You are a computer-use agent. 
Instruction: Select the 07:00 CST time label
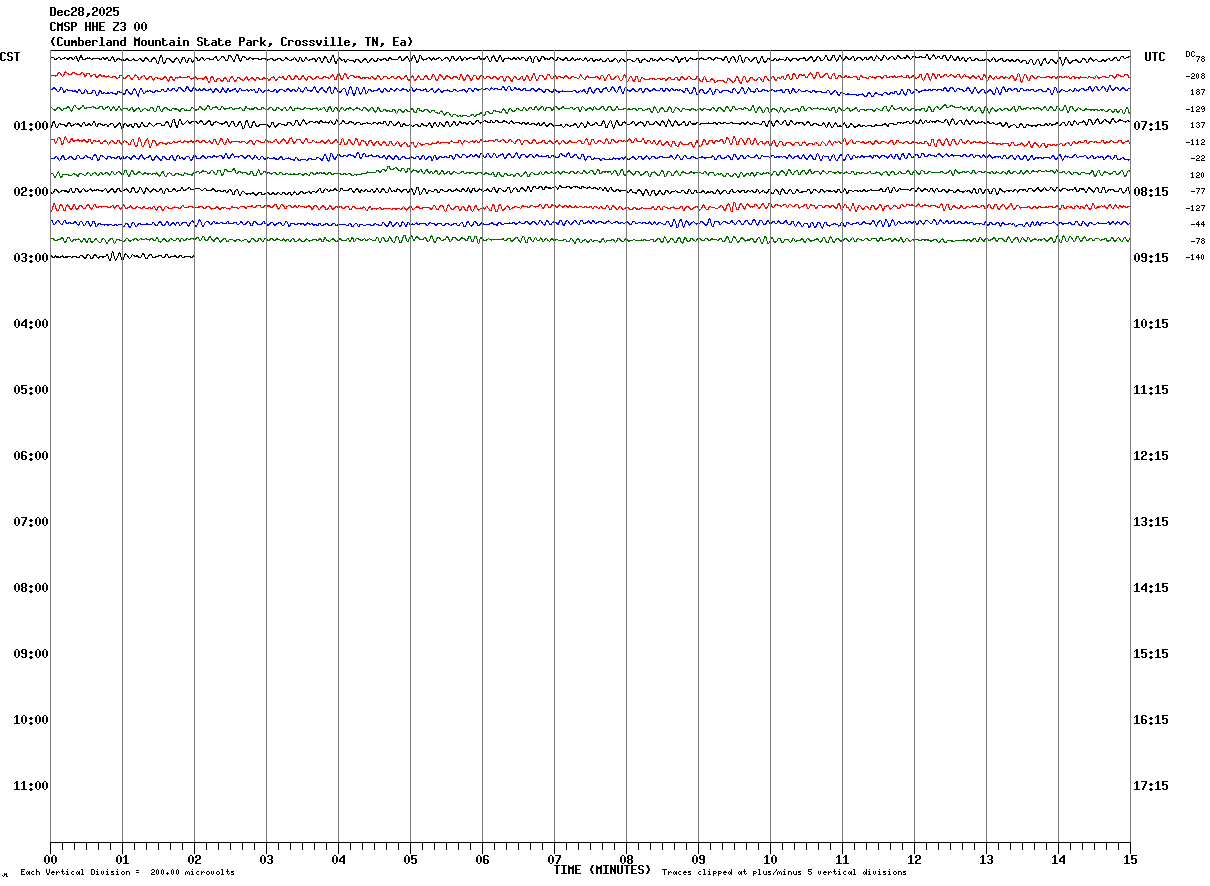click(31, 522)
